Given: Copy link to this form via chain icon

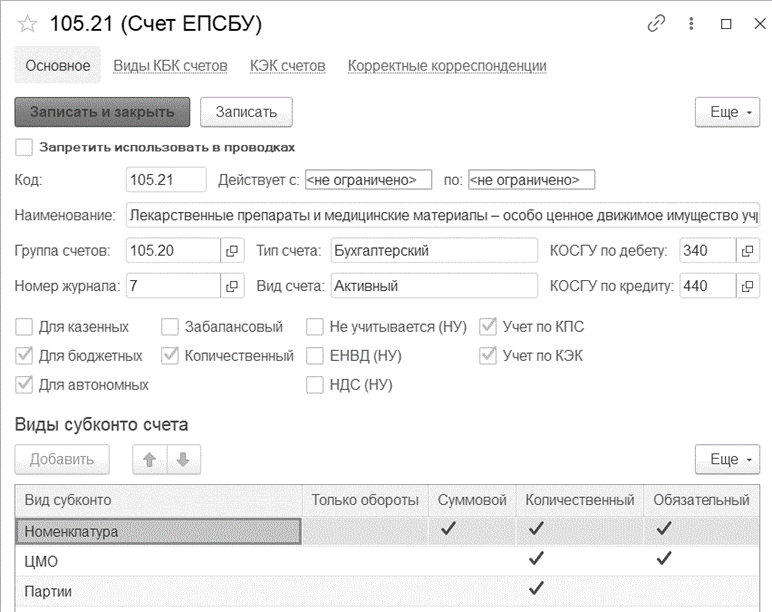Looking at the screenshot, I should pyautogui.click(x=656, y=23).
